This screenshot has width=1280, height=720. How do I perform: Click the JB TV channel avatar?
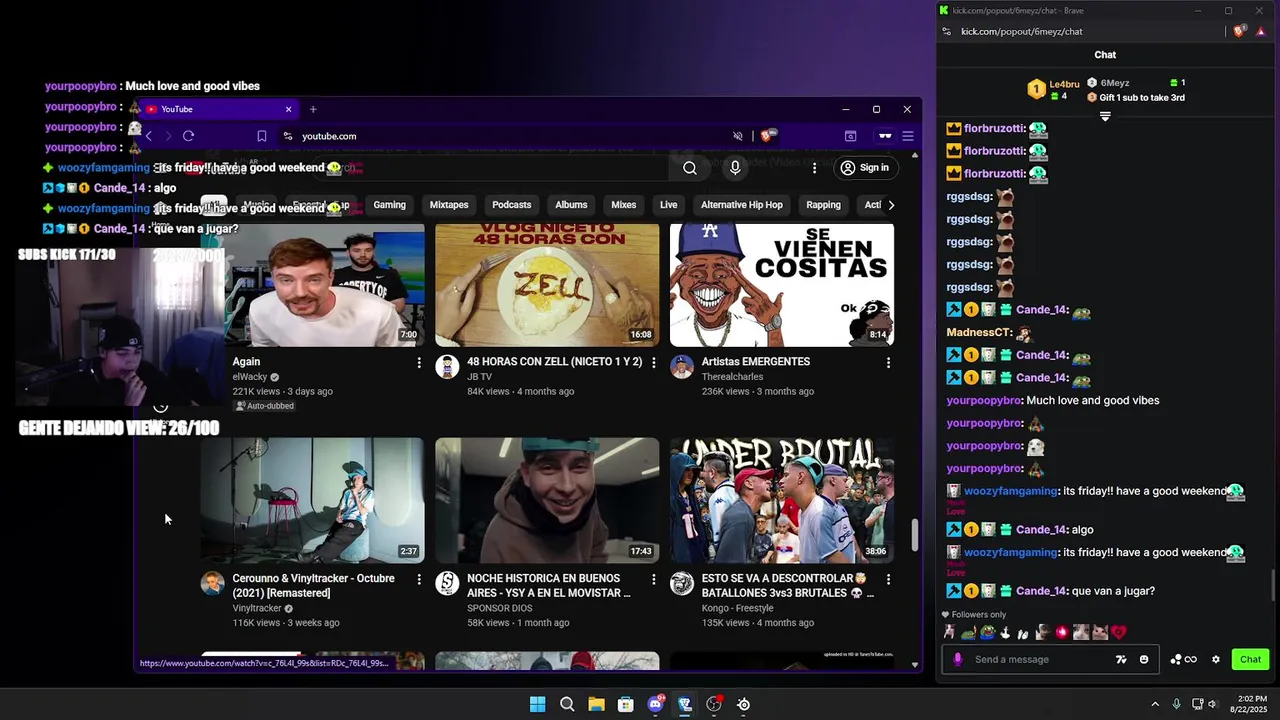point(447,367)
